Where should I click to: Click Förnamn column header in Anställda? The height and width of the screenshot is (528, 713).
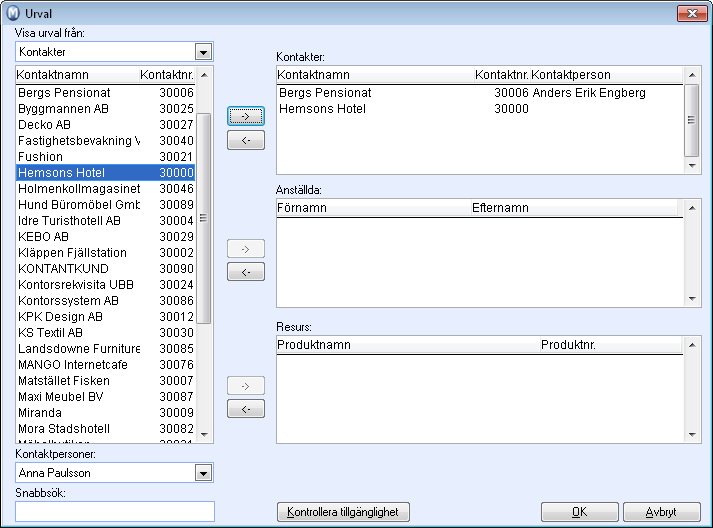374,208
